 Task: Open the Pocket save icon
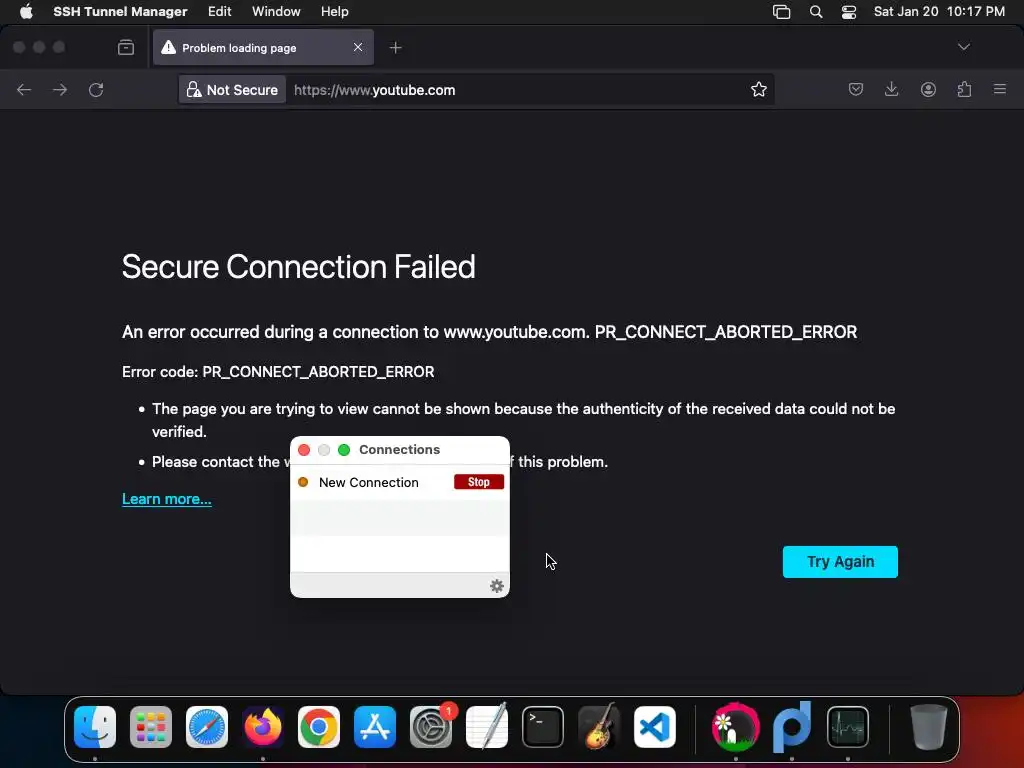coord(856,90)
